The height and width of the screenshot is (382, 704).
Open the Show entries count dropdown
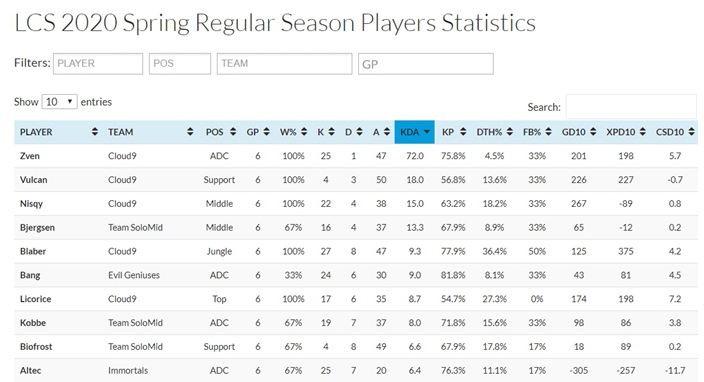[59, 102]
